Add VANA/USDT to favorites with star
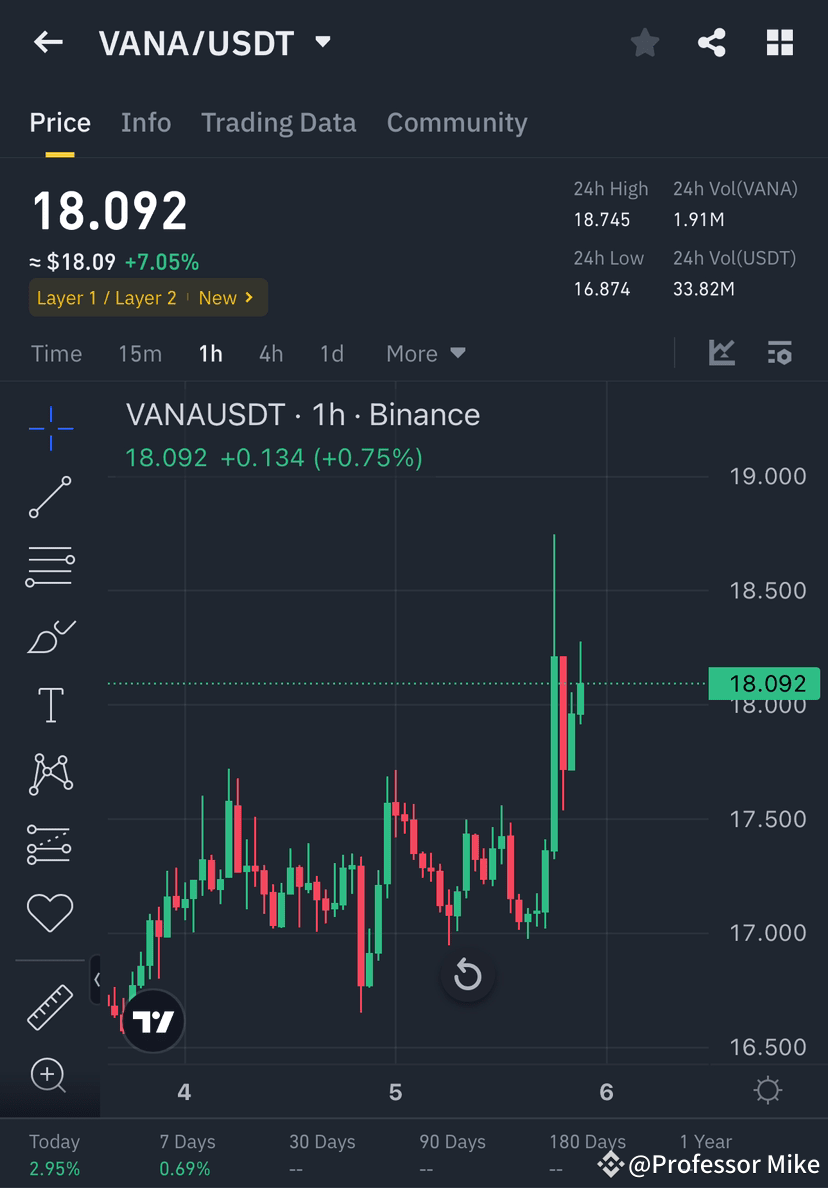 [645, 42]
